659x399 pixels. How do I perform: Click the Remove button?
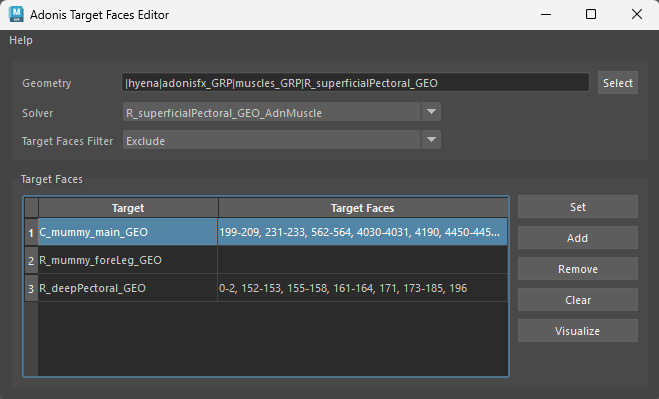coord(577,269)
